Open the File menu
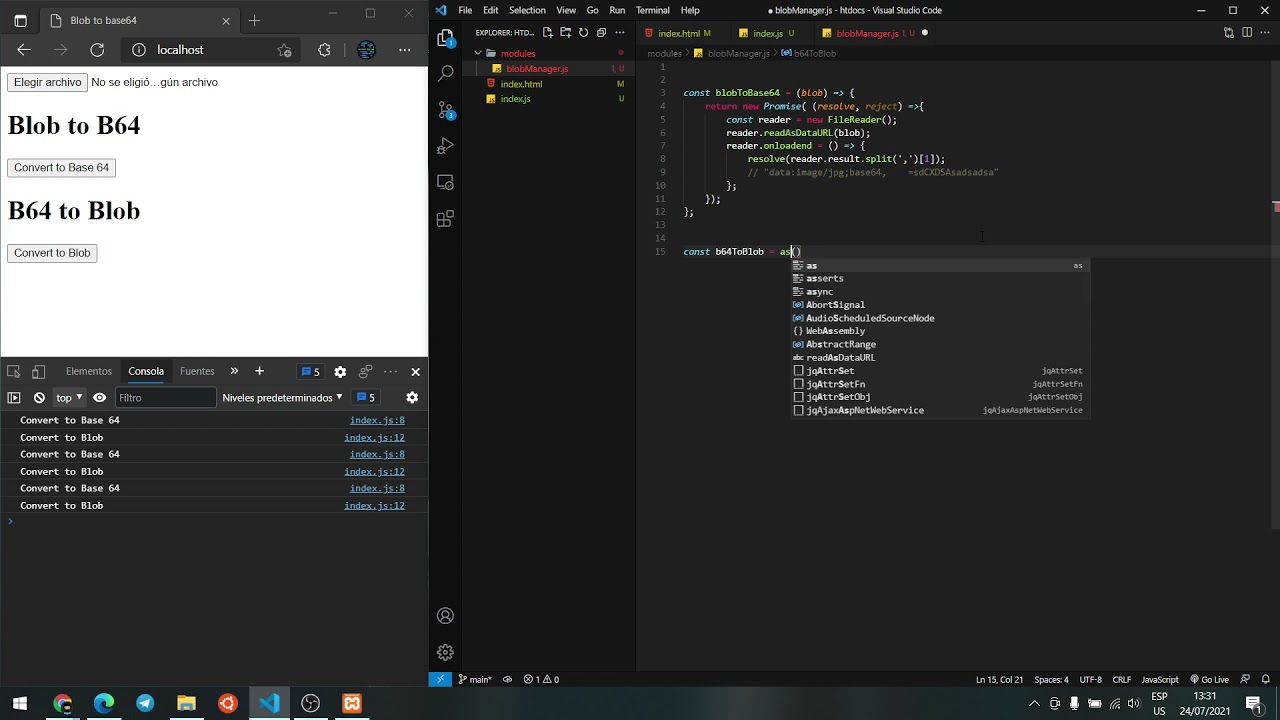 click(x=465, y=10)
